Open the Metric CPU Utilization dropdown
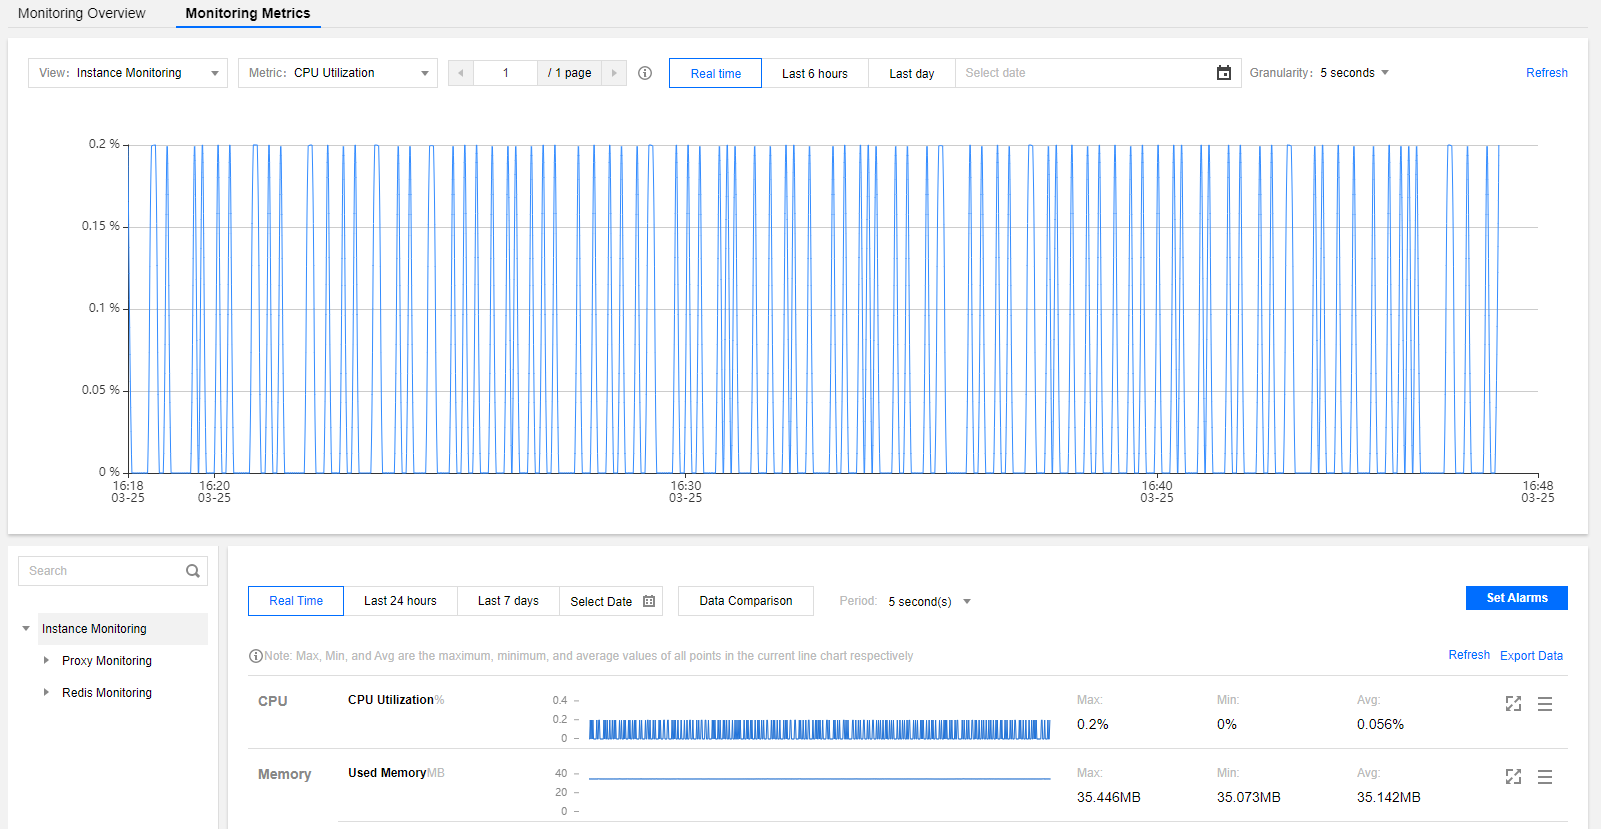This screenshot has width=1601, height=829. pos(338,73)
